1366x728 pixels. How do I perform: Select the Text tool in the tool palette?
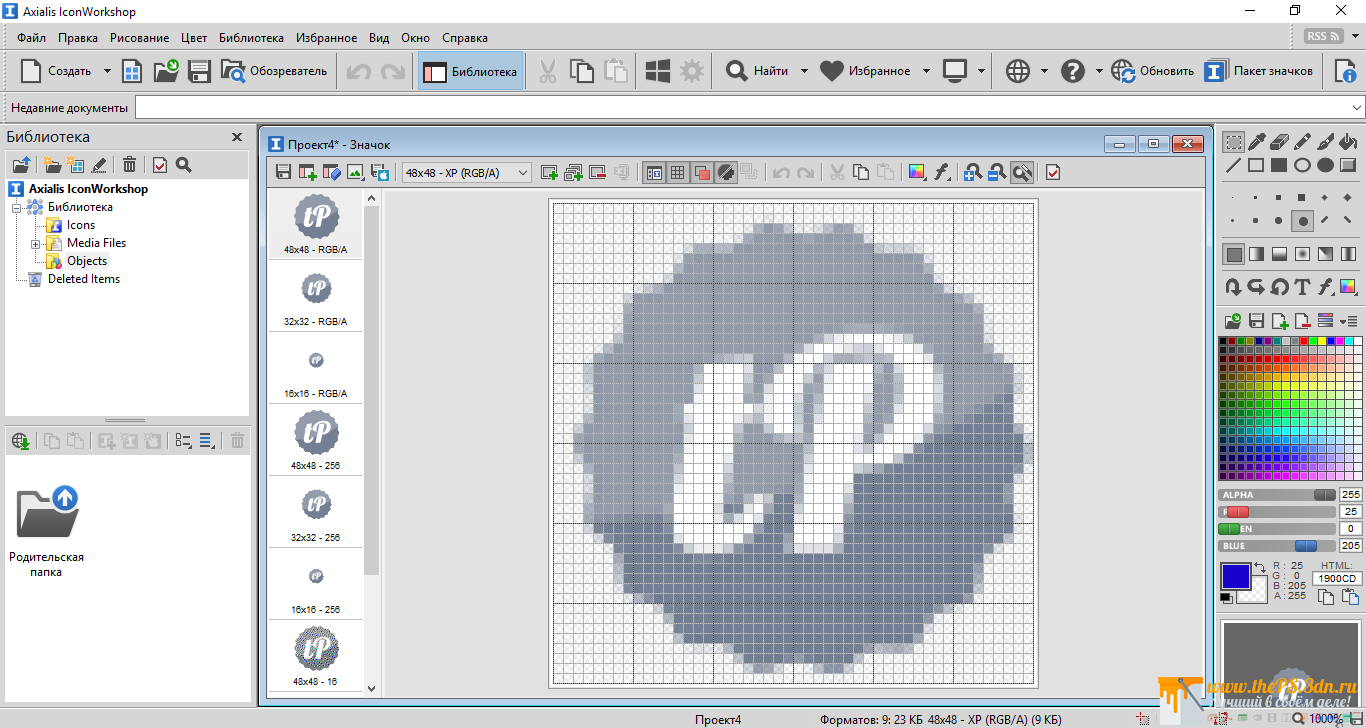pos(1303,287)
